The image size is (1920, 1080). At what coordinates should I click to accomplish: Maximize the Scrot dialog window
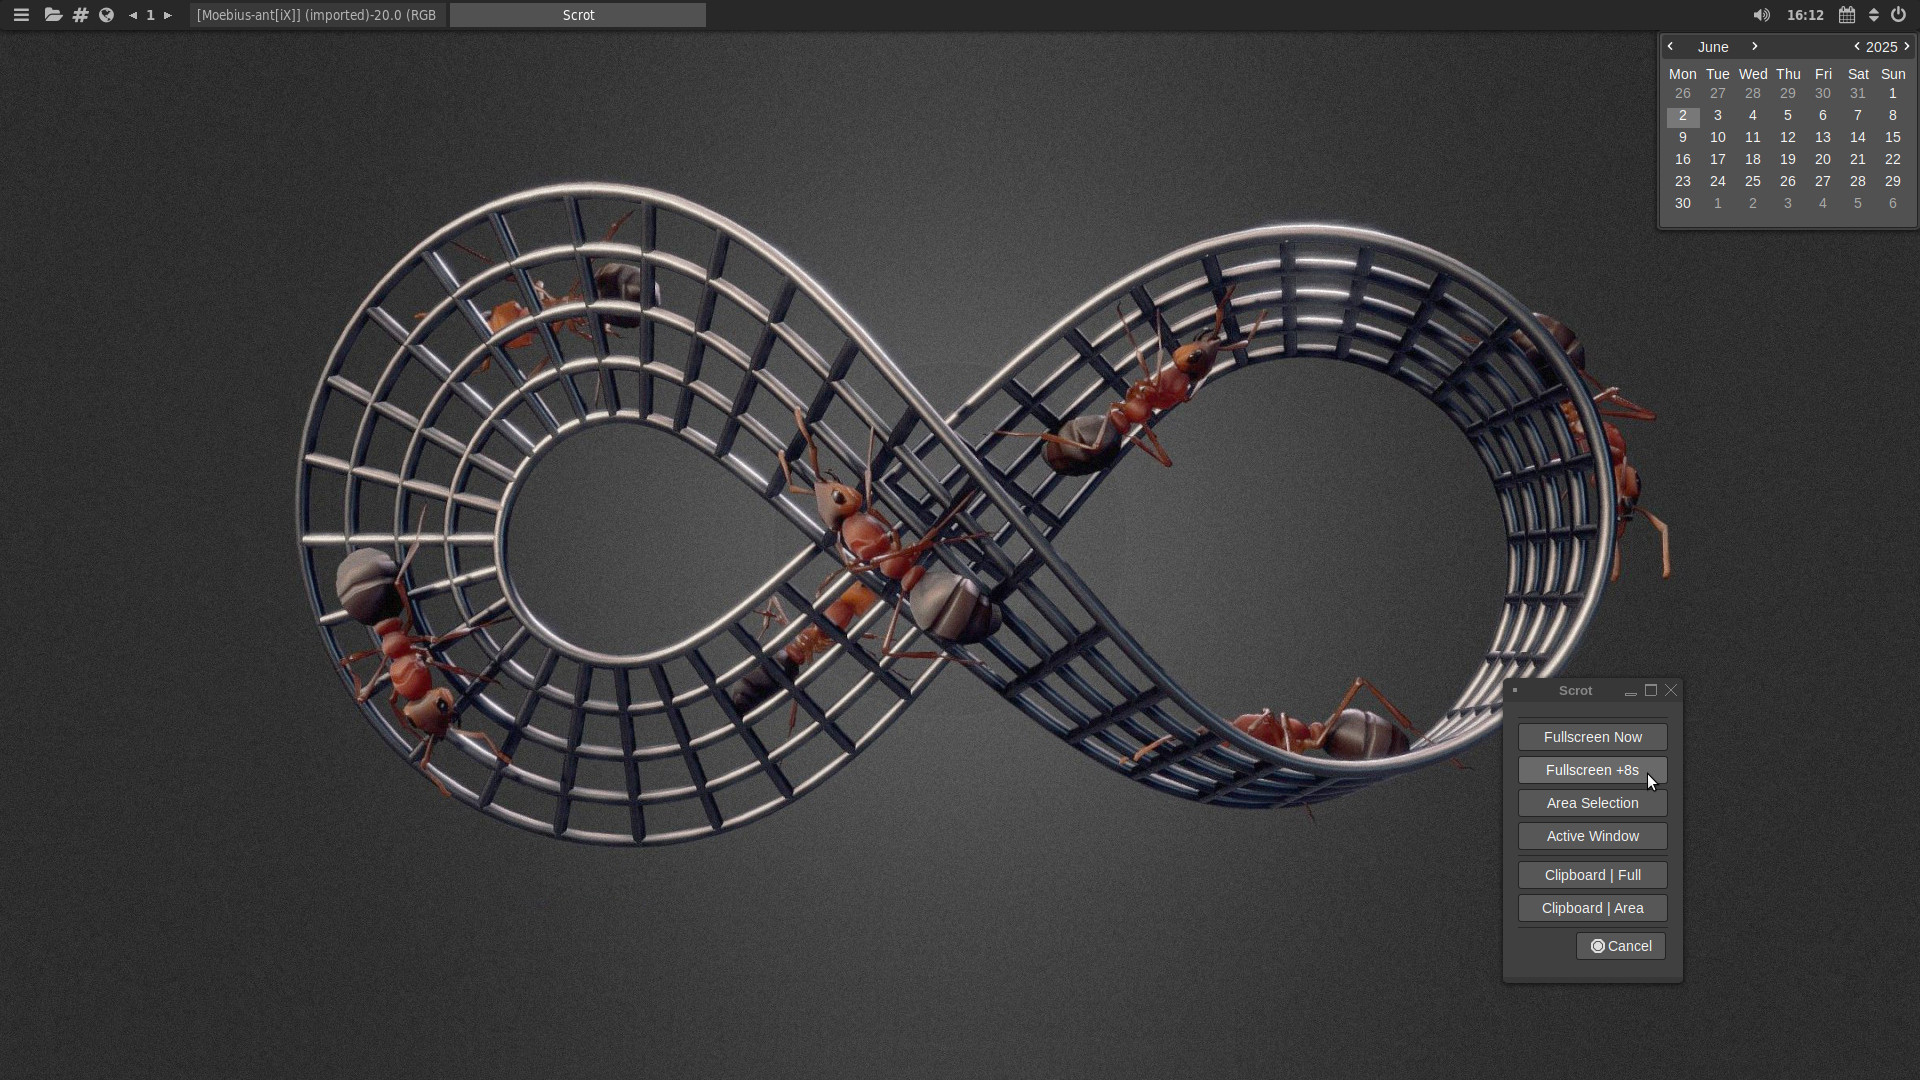pyautogui.click(x=1651, y=690)
